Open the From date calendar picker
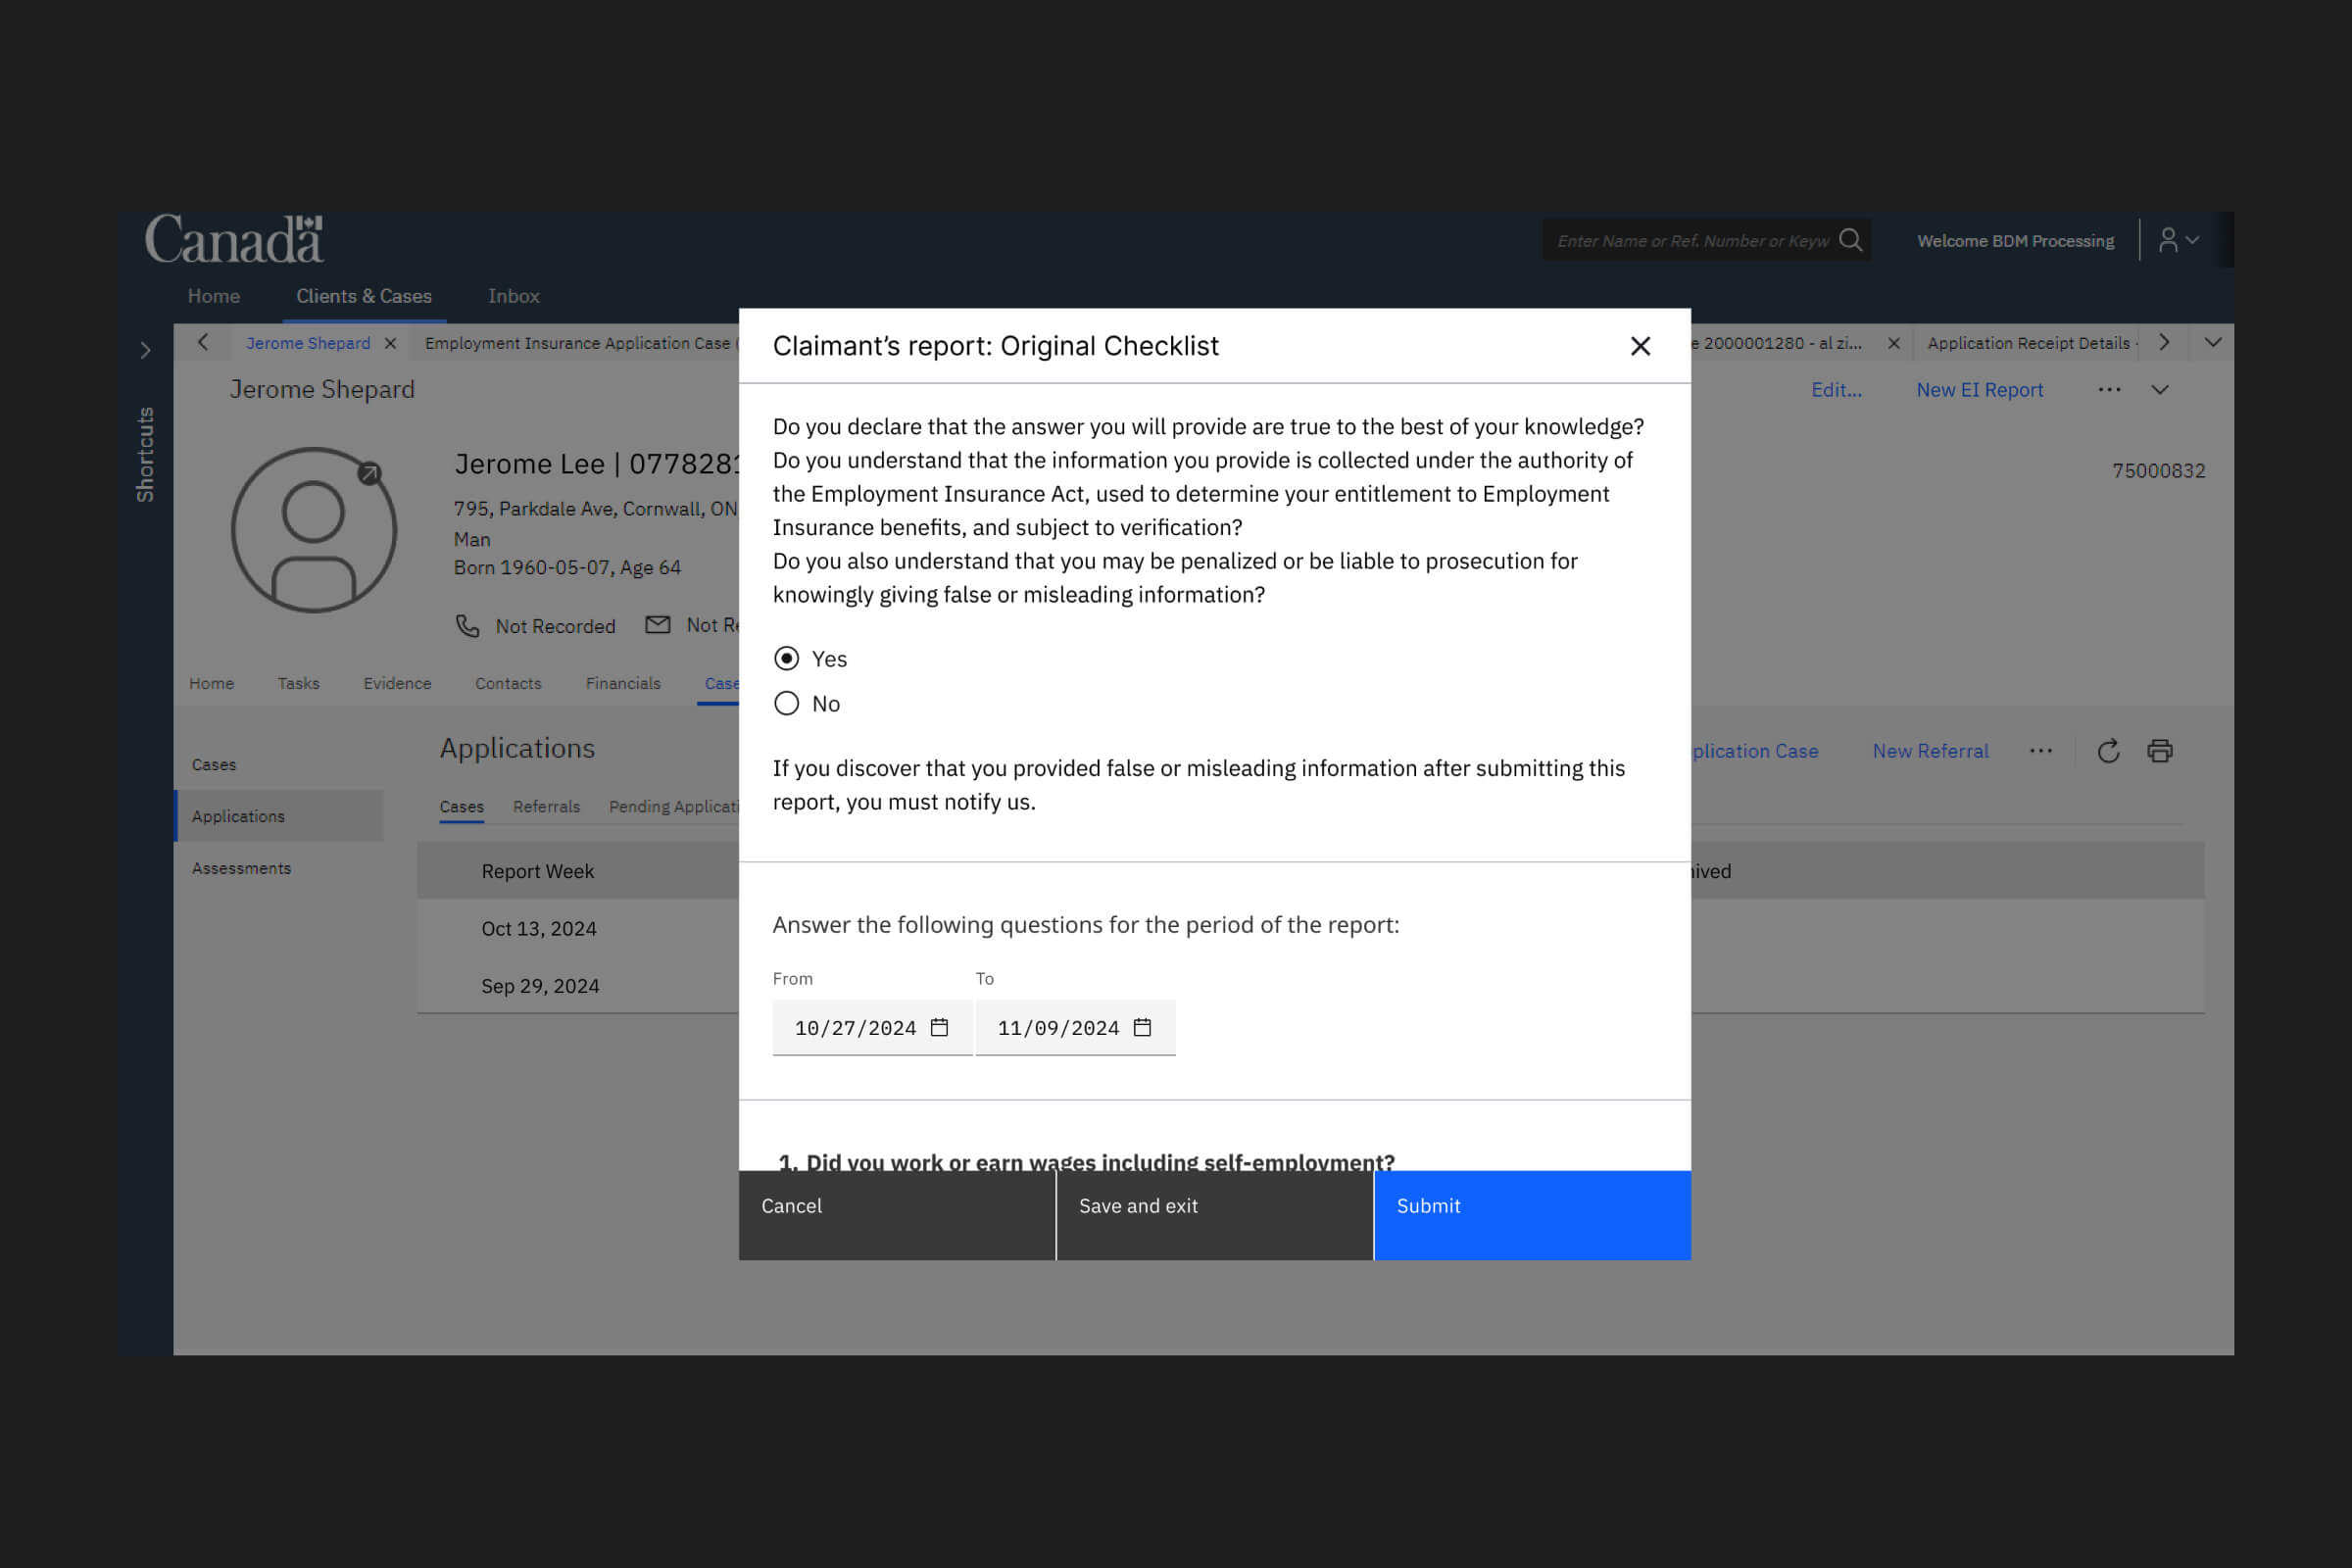2352x1568 pixels. point(939,1028)
